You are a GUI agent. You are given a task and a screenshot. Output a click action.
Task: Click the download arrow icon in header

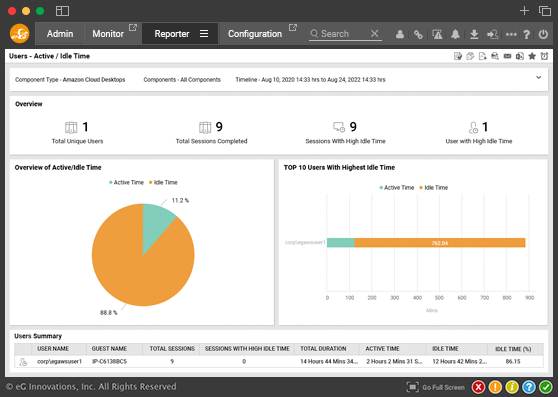(474, 34)
